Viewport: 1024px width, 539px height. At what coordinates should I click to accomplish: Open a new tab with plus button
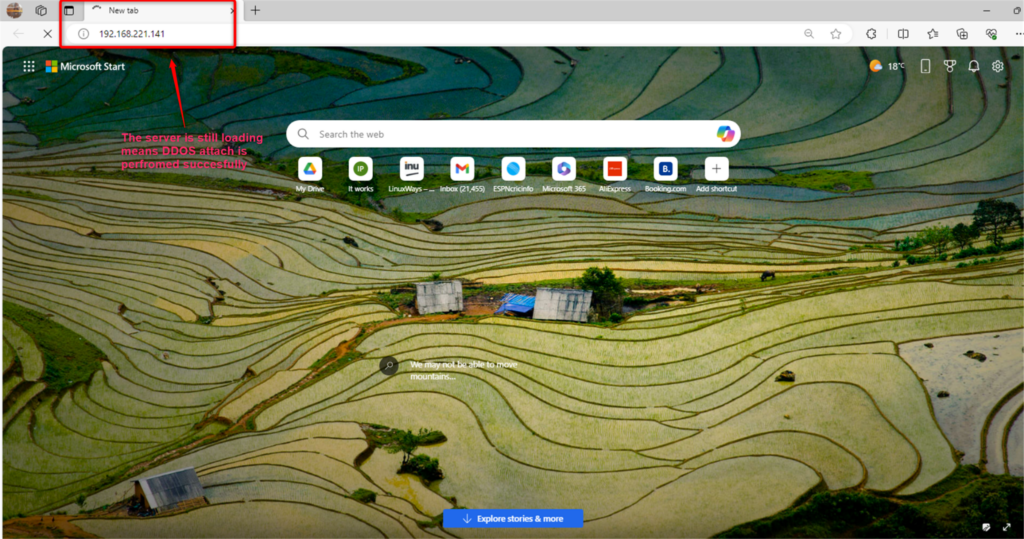[x=255, y=10]
